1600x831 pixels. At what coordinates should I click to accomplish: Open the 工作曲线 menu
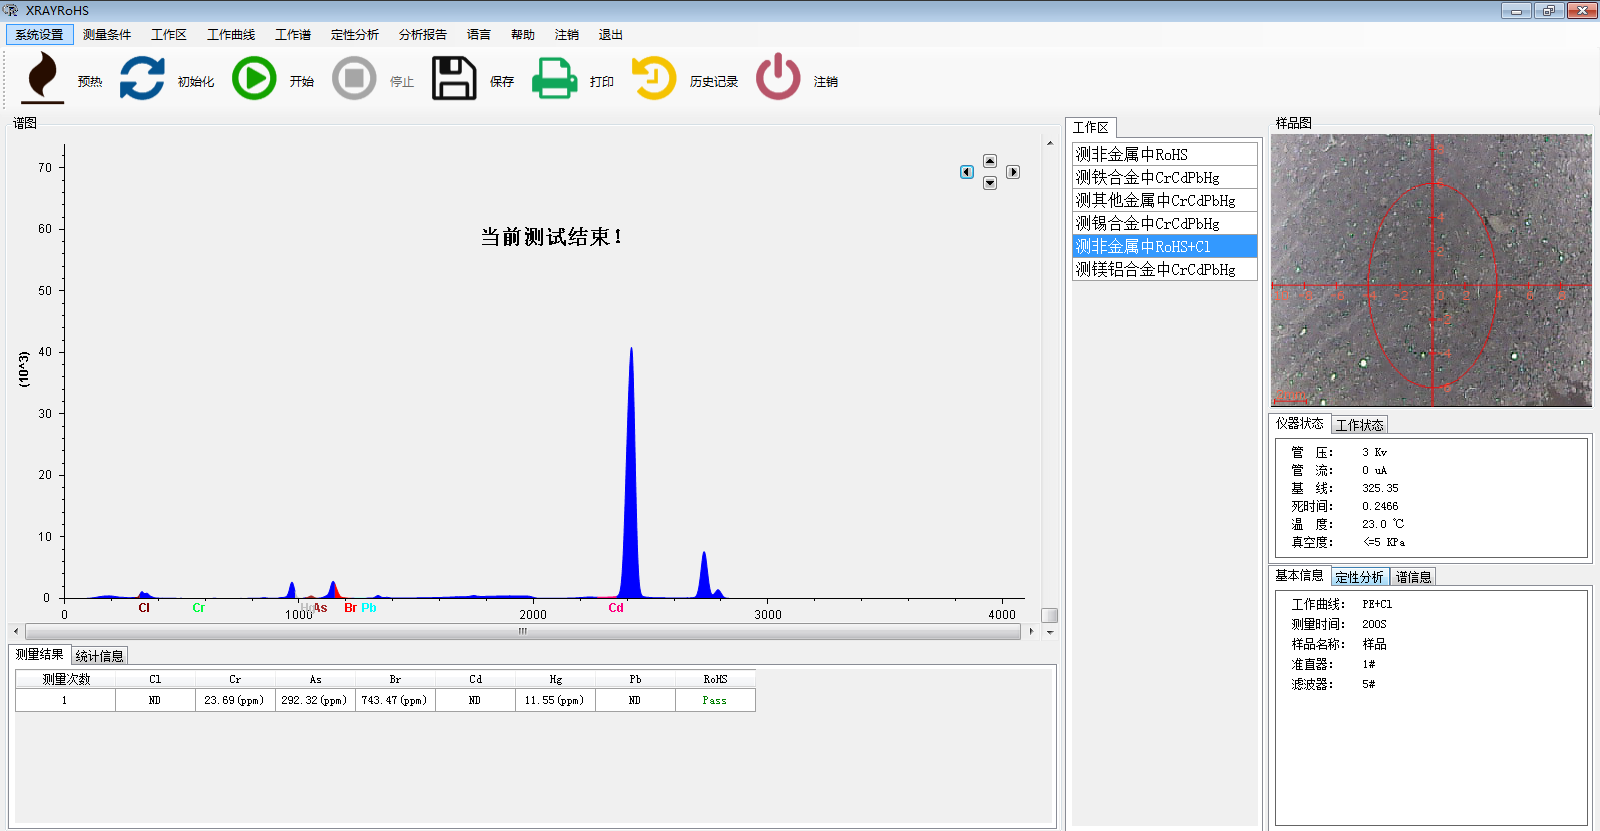pos(231,34)
